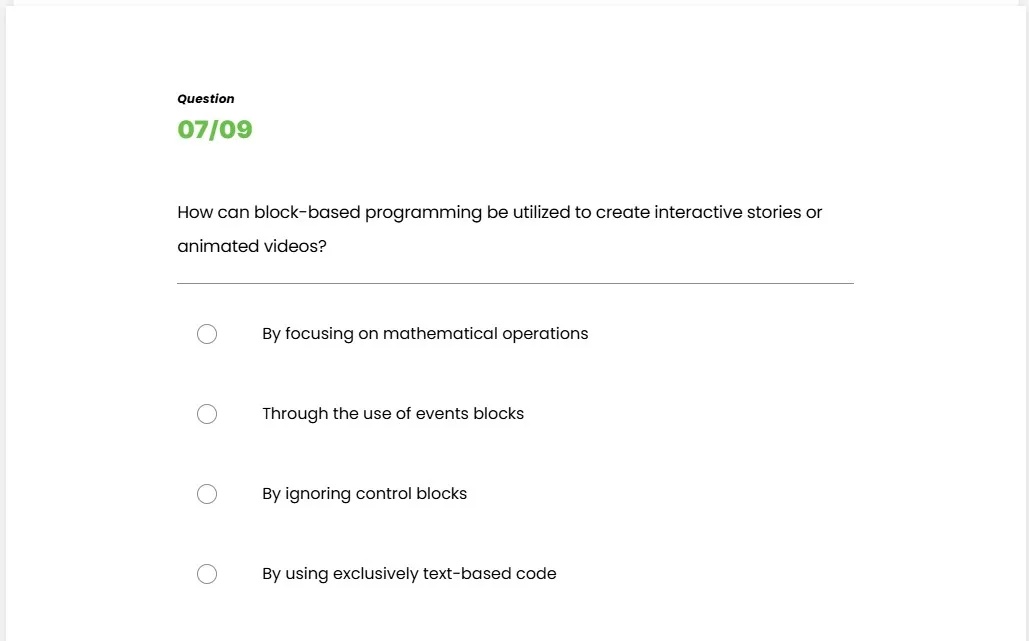Click the label "By focusing on mathematical operations"
This screenshot has height=641, width=1029.
[425, 334]
